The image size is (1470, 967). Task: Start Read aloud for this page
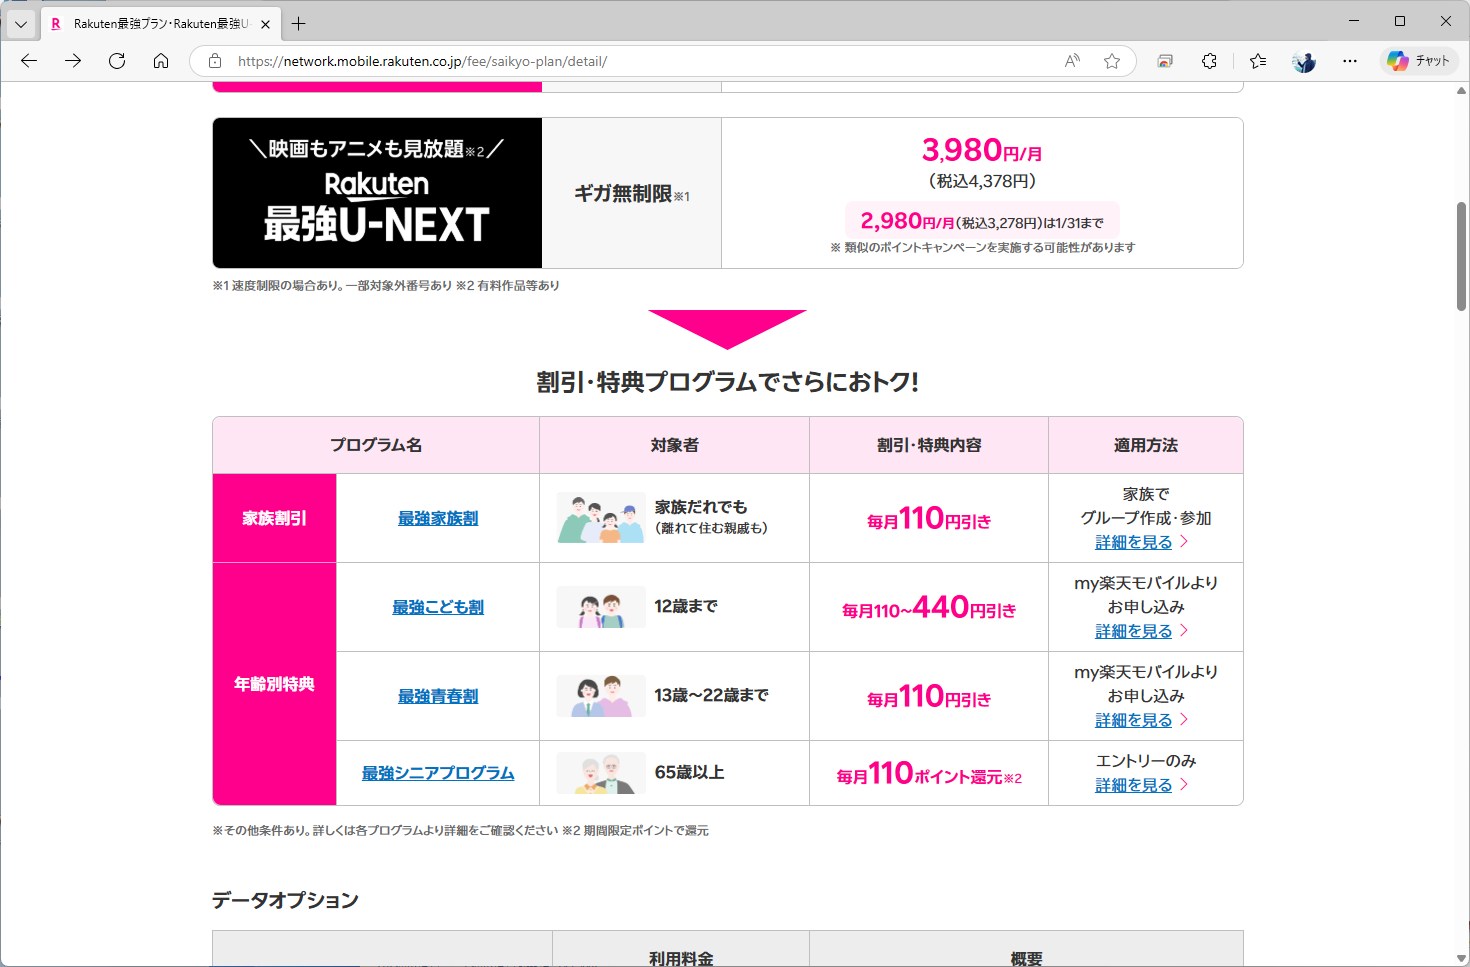click(1071, 60)
